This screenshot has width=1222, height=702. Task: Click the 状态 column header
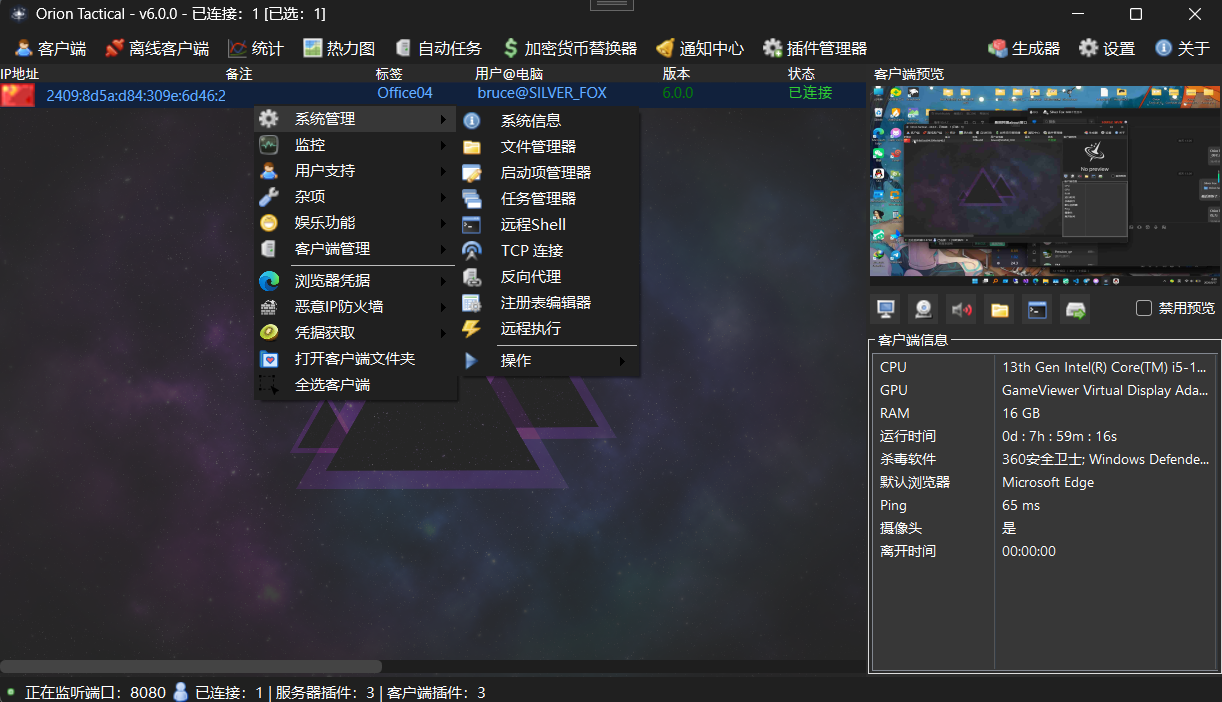801,74
